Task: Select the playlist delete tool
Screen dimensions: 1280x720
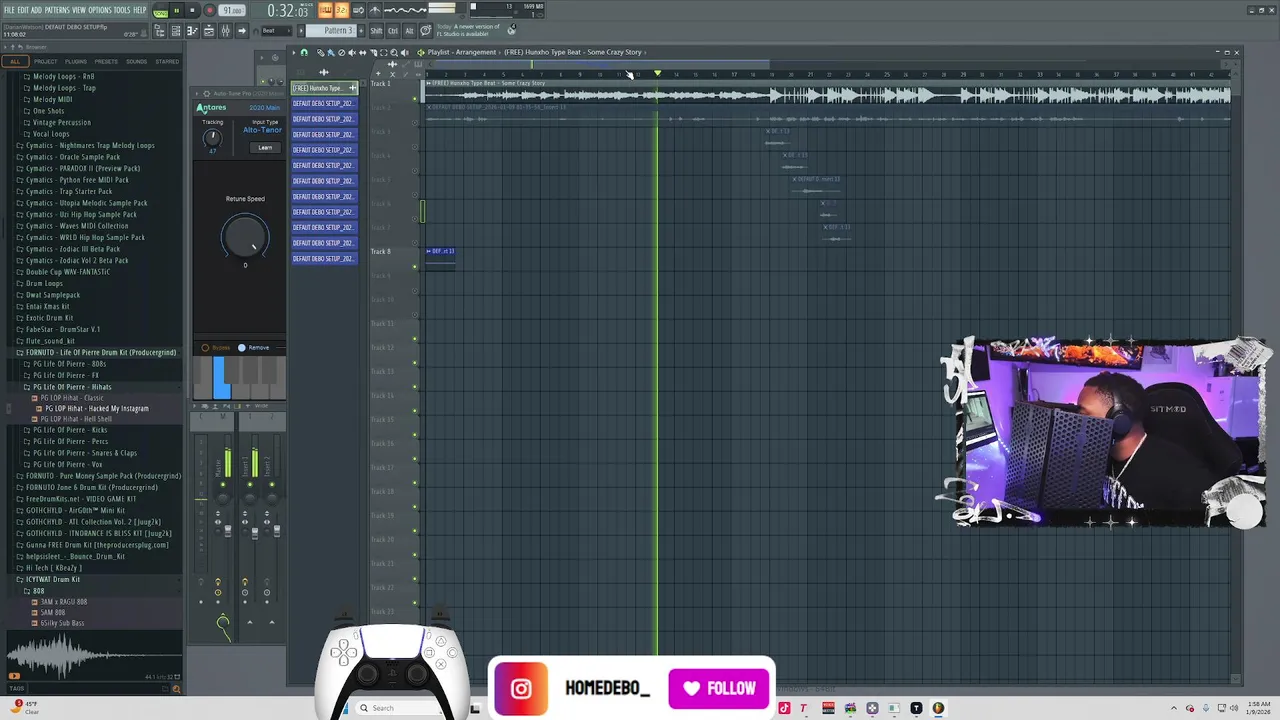Action: [x=341, y=52]
